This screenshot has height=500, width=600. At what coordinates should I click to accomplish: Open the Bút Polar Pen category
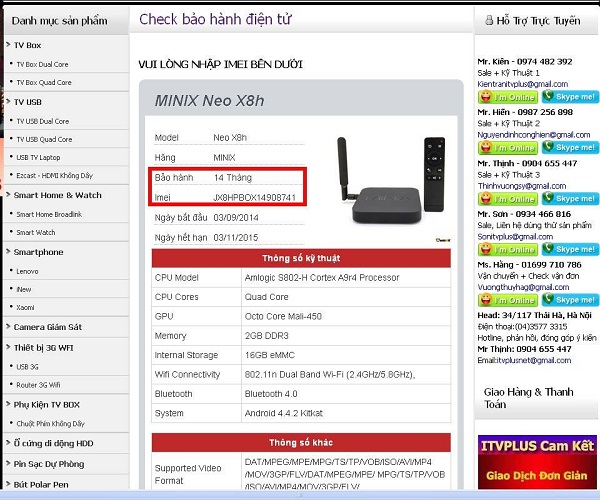click(41, 485)
